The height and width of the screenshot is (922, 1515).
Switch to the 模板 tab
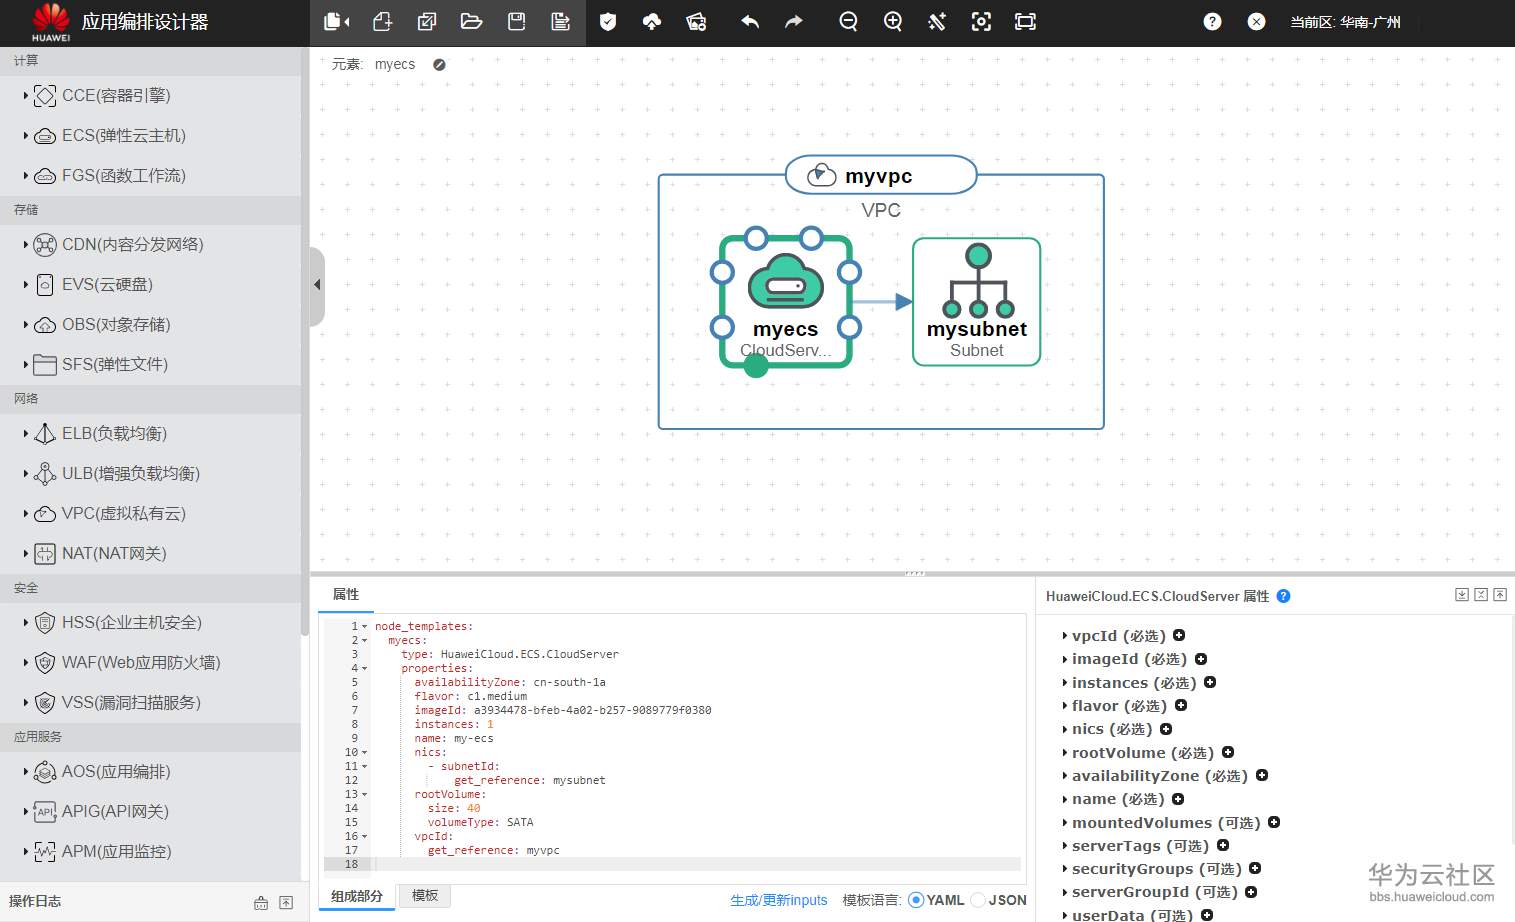tap(425, 896)
